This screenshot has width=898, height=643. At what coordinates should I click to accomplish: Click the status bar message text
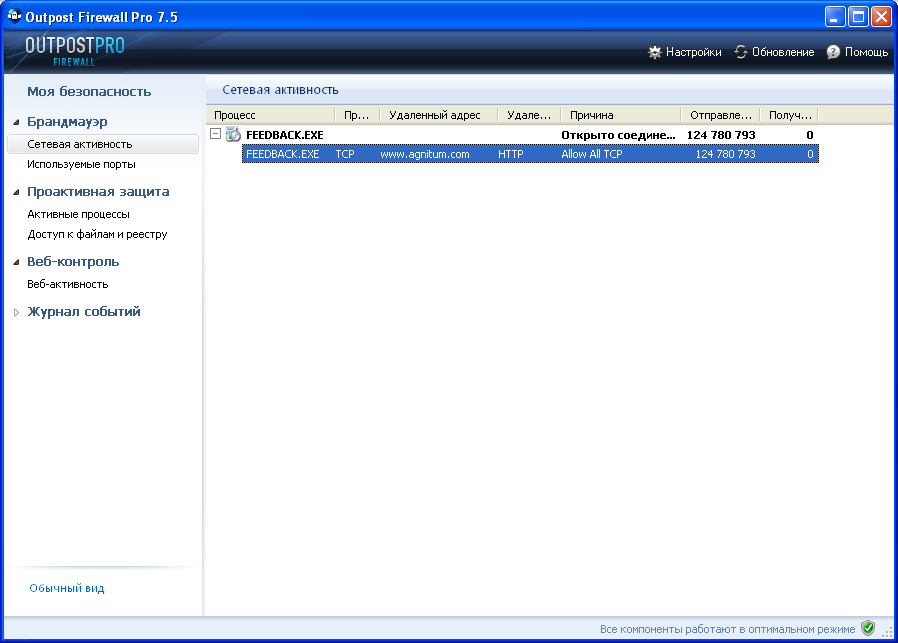point(727,629)
